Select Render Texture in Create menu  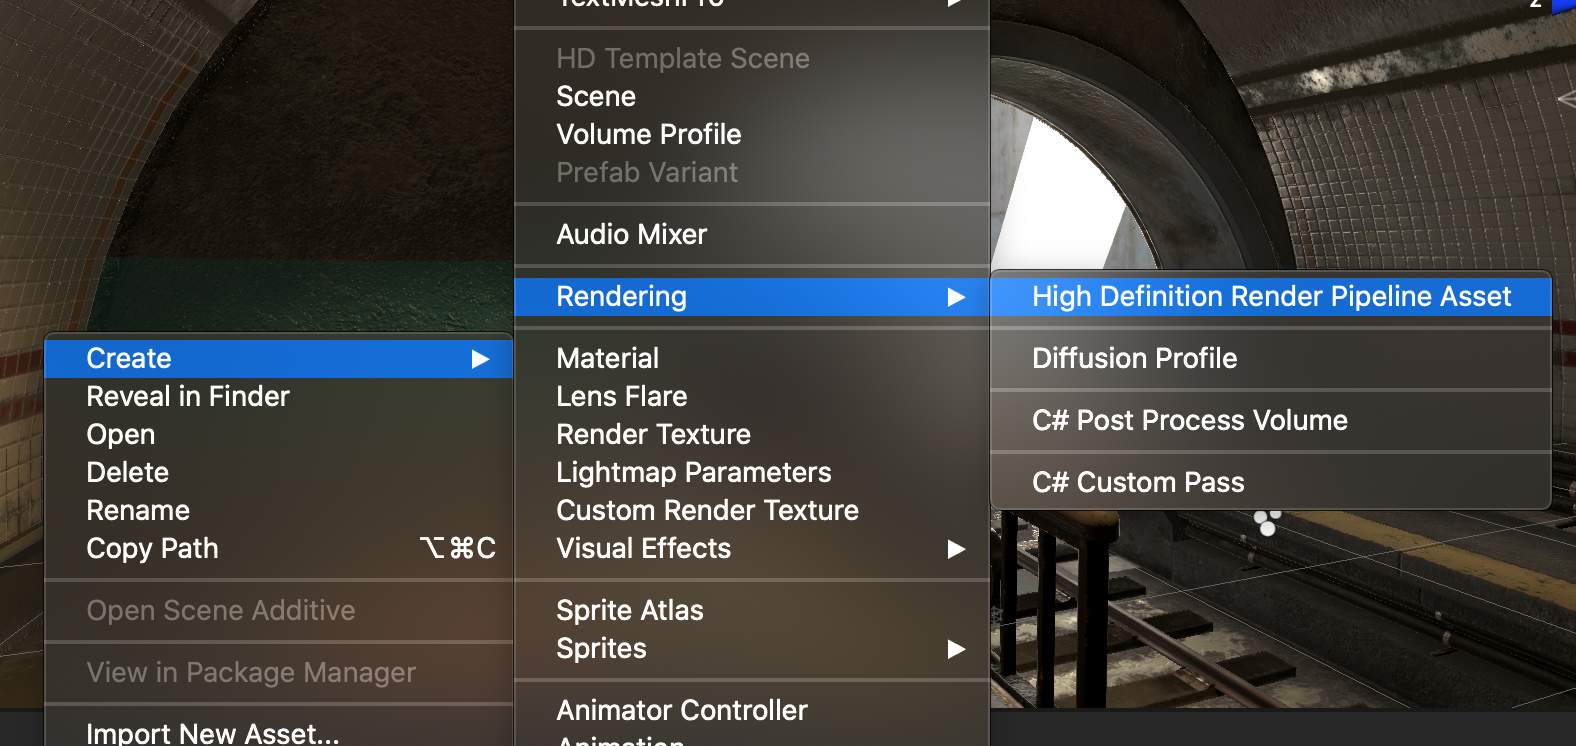pyautogui.click(x=653, y=435)
